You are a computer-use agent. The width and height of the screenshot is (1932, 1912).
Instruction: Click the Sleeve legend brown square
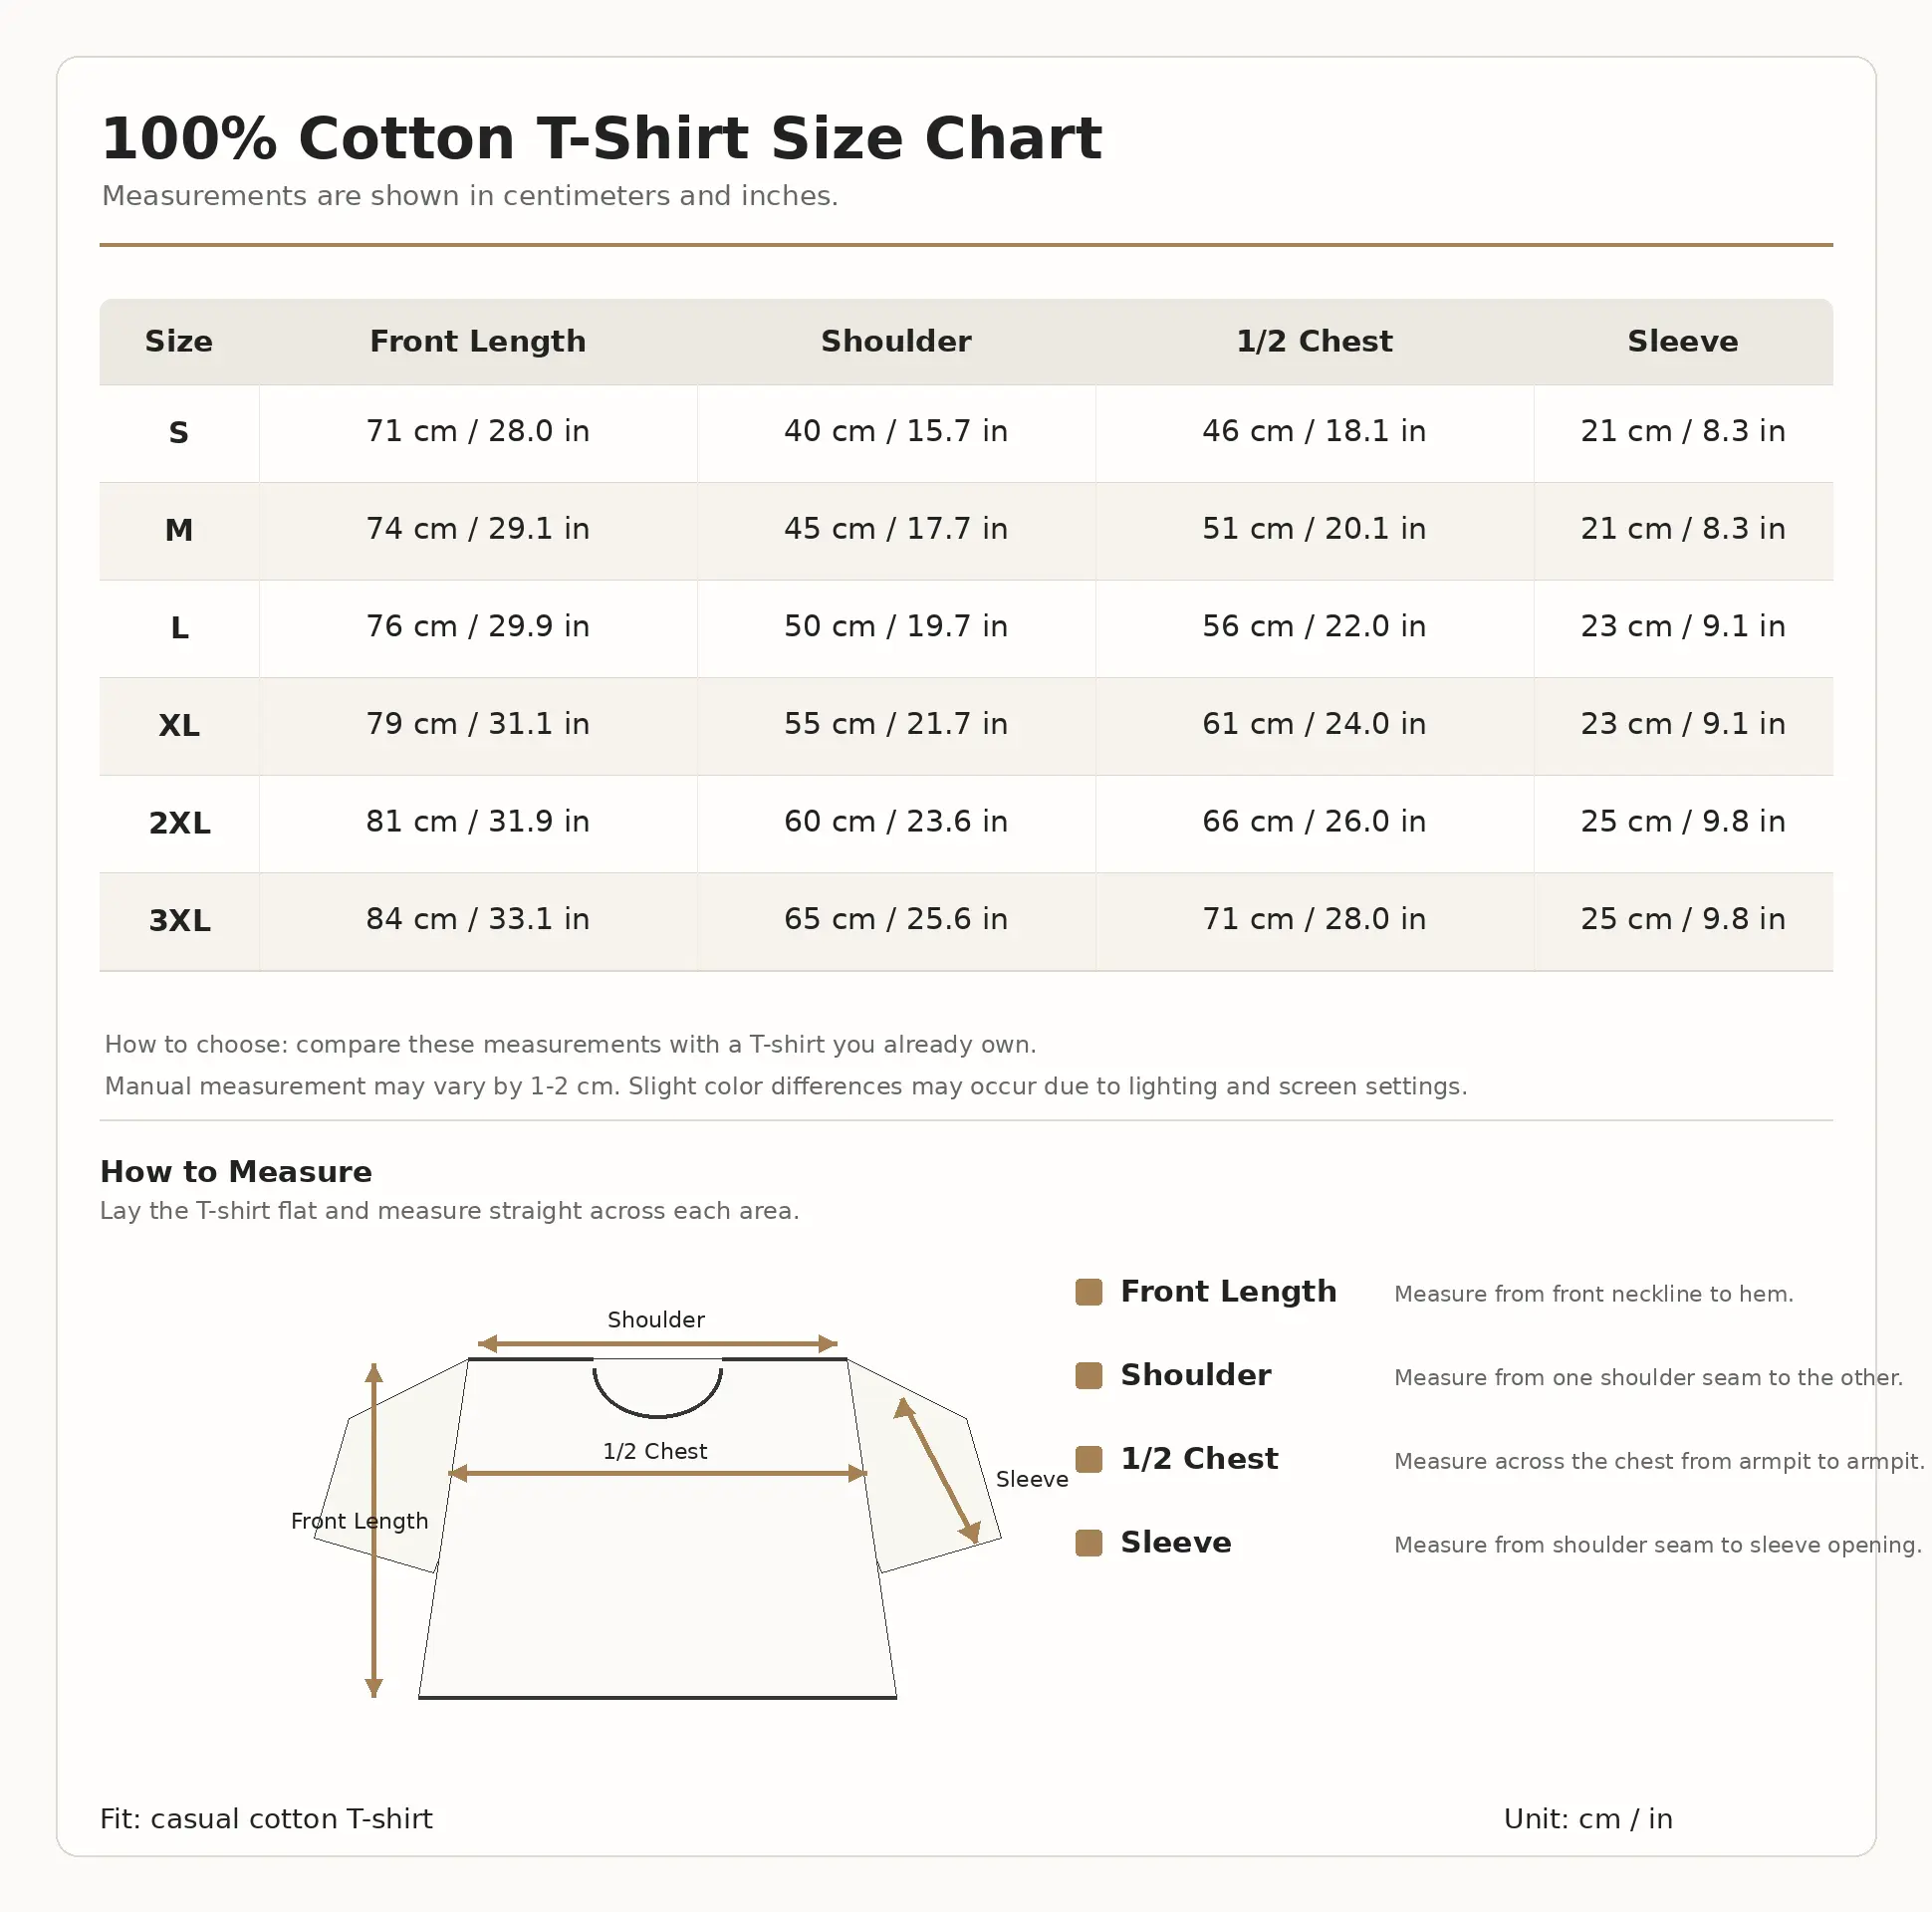1088,1543
